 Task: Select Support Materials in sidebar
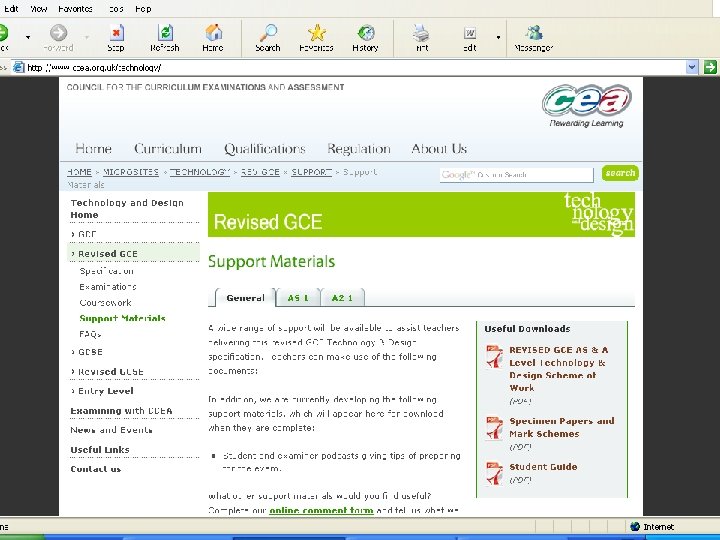(x=122, y=318)
